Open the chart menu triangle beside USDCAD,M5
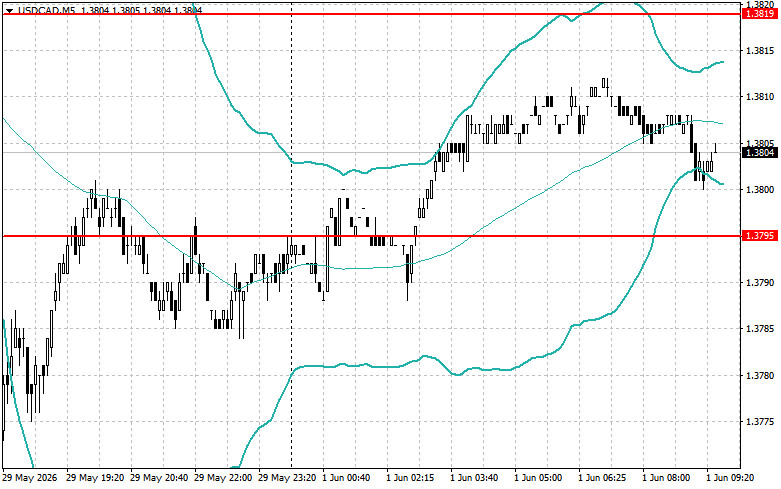781x489 pixels. click(x=9, y=10)
